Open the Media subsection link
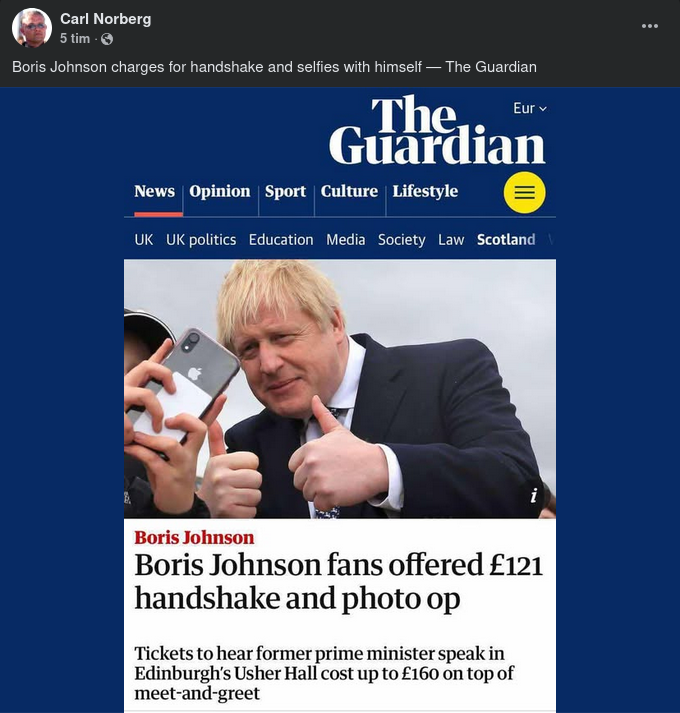Viewport: 680px width, 713px height. [x=346, y=240]
